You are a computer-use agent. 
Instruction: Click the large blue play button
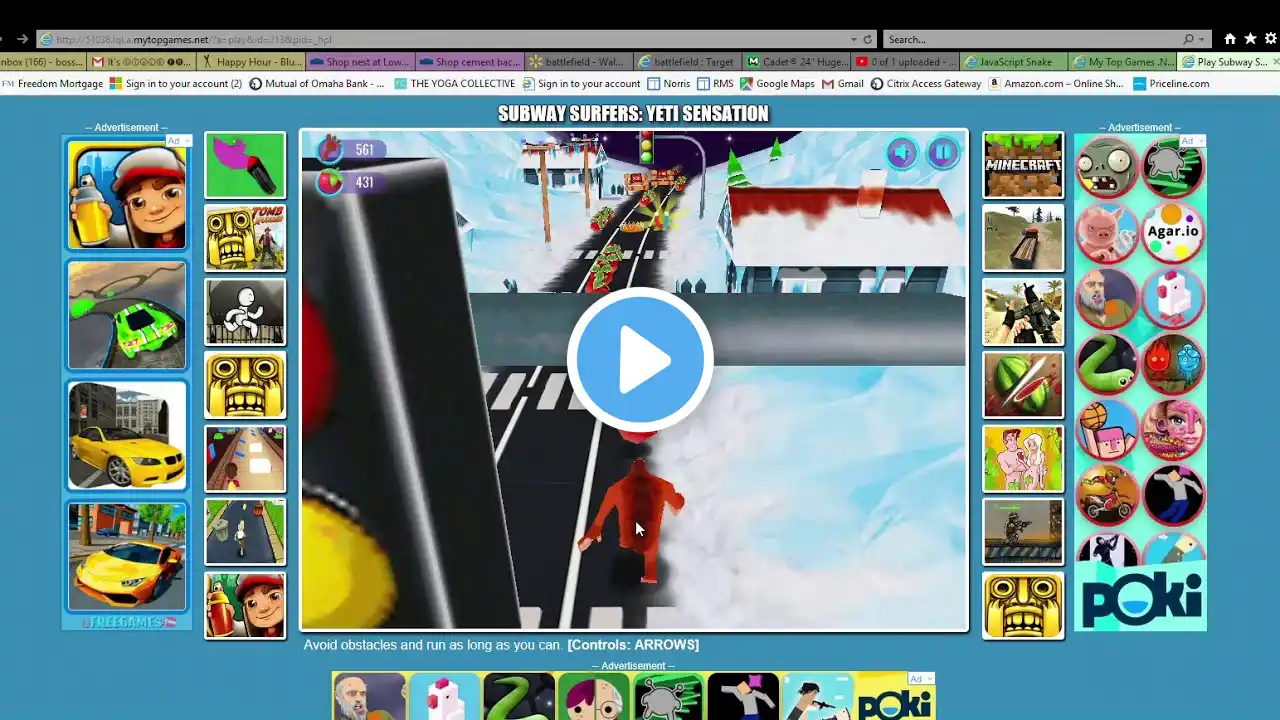click(x=640, y=359)
